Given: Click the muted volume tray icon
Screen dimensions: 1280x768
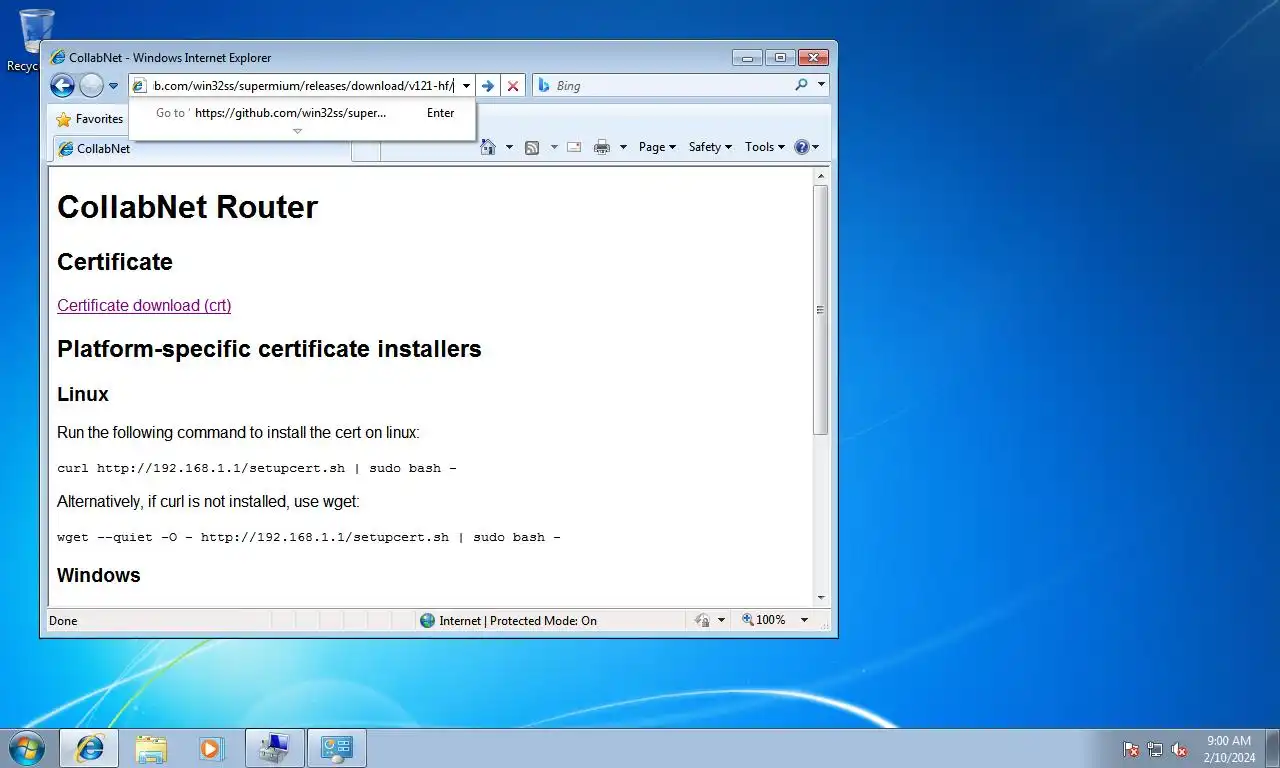Looking at the screenshot, I should (x=1179, y=749).
